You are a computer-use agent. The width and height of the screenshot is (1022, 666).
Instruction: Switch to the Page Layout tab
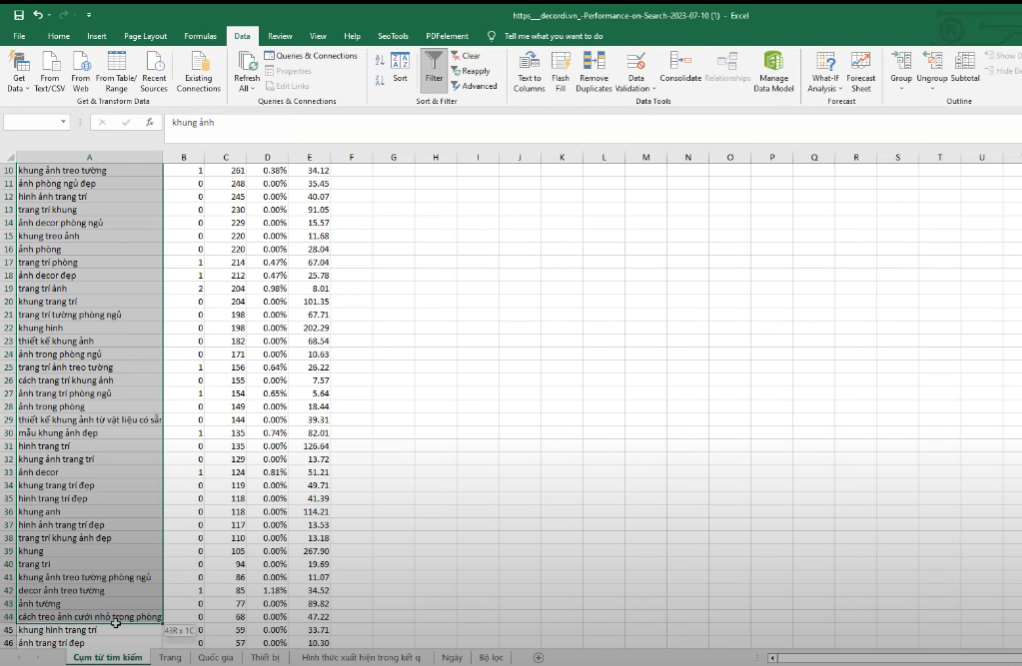click(x=145, y=36)
